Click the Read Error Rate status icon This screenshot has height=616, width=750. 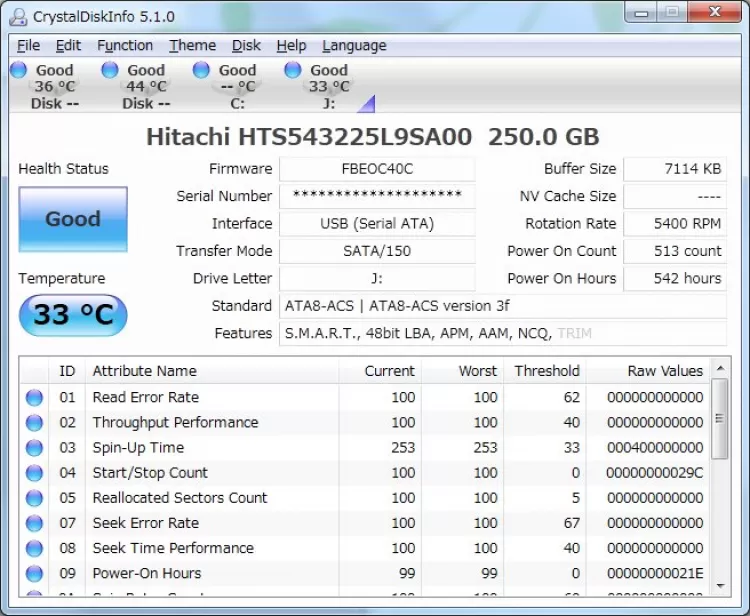[x=35, y=398]
